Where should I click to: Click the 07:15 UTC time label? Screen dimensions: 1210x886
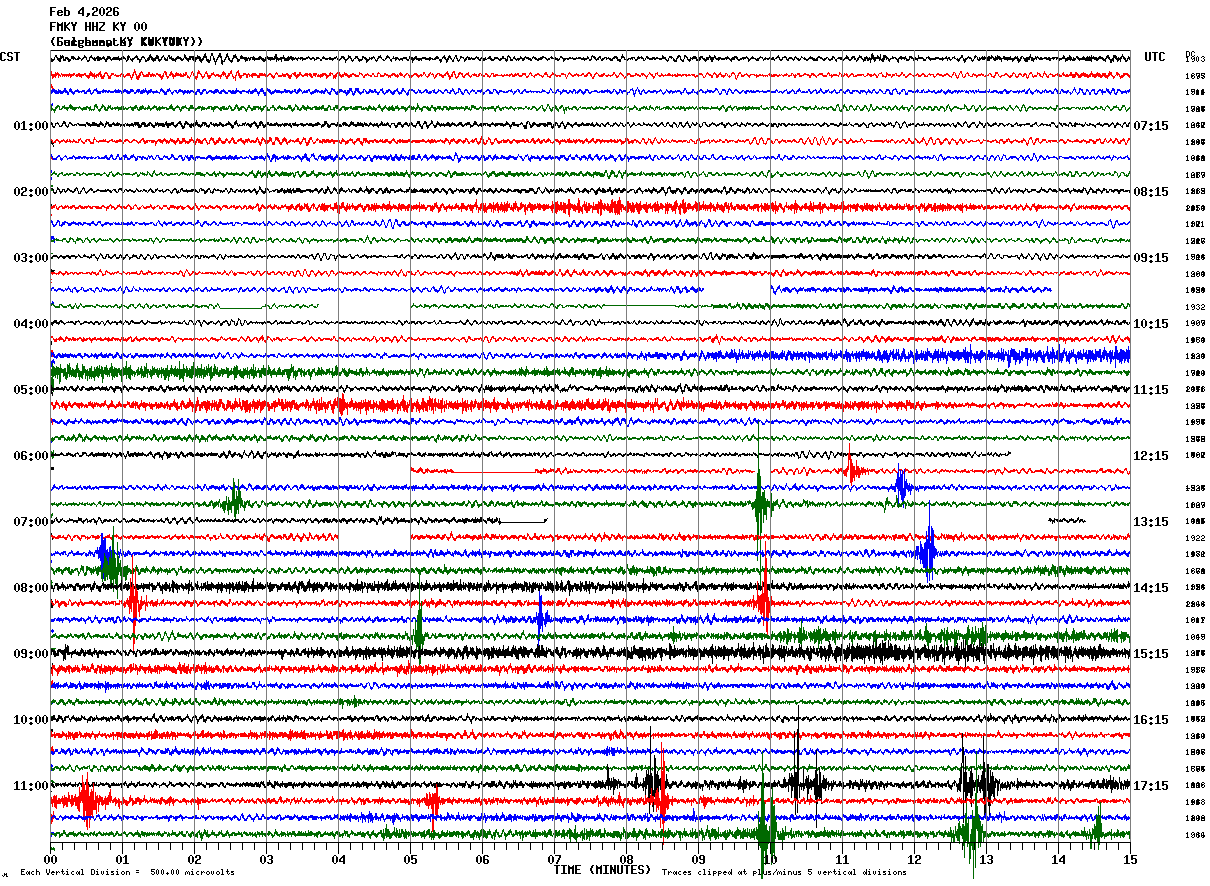pos(1151,126)
